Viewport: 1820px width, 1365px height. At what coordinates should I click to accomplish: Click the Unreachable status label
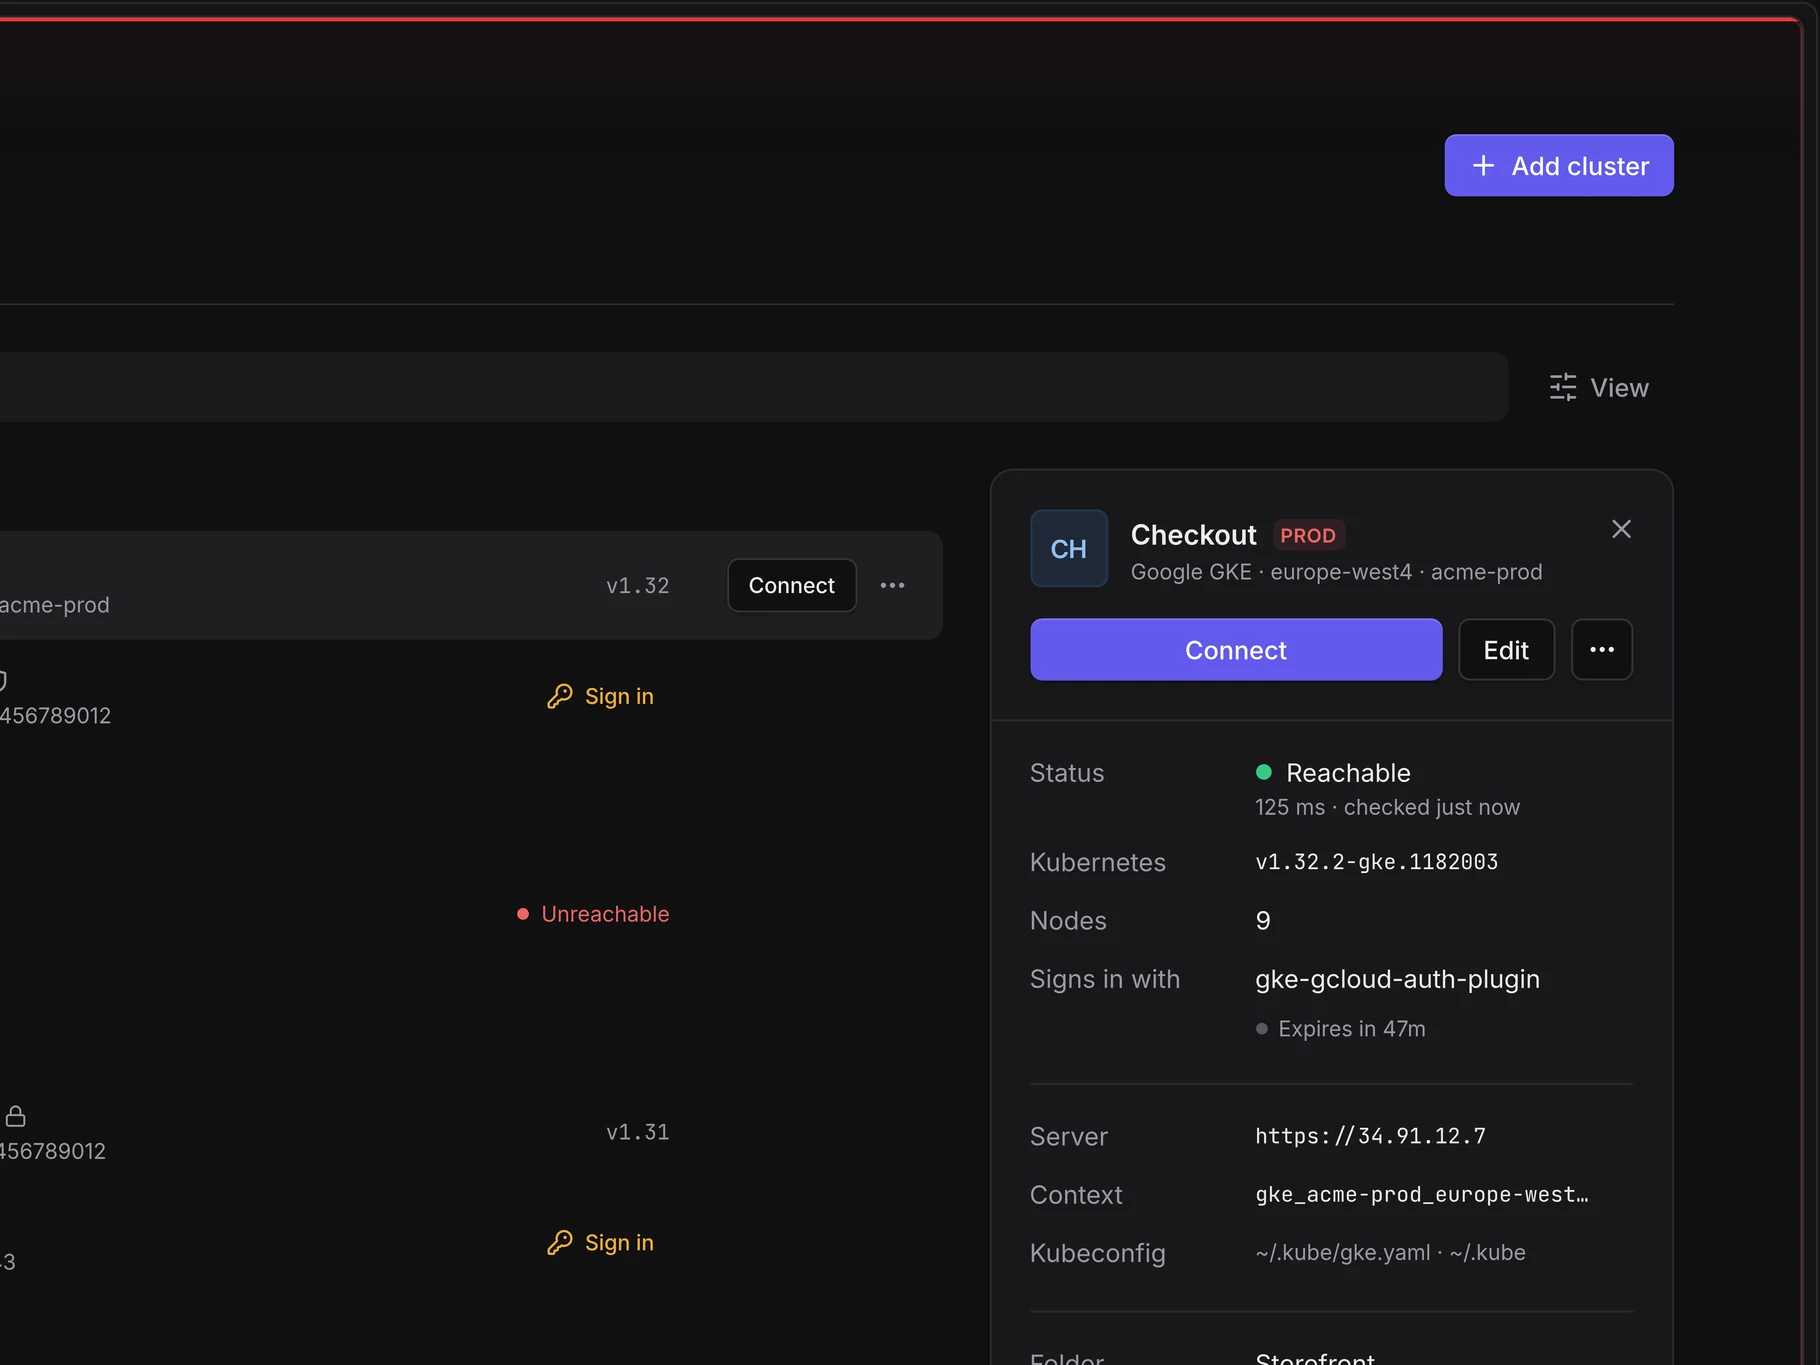tap(593, 914)
